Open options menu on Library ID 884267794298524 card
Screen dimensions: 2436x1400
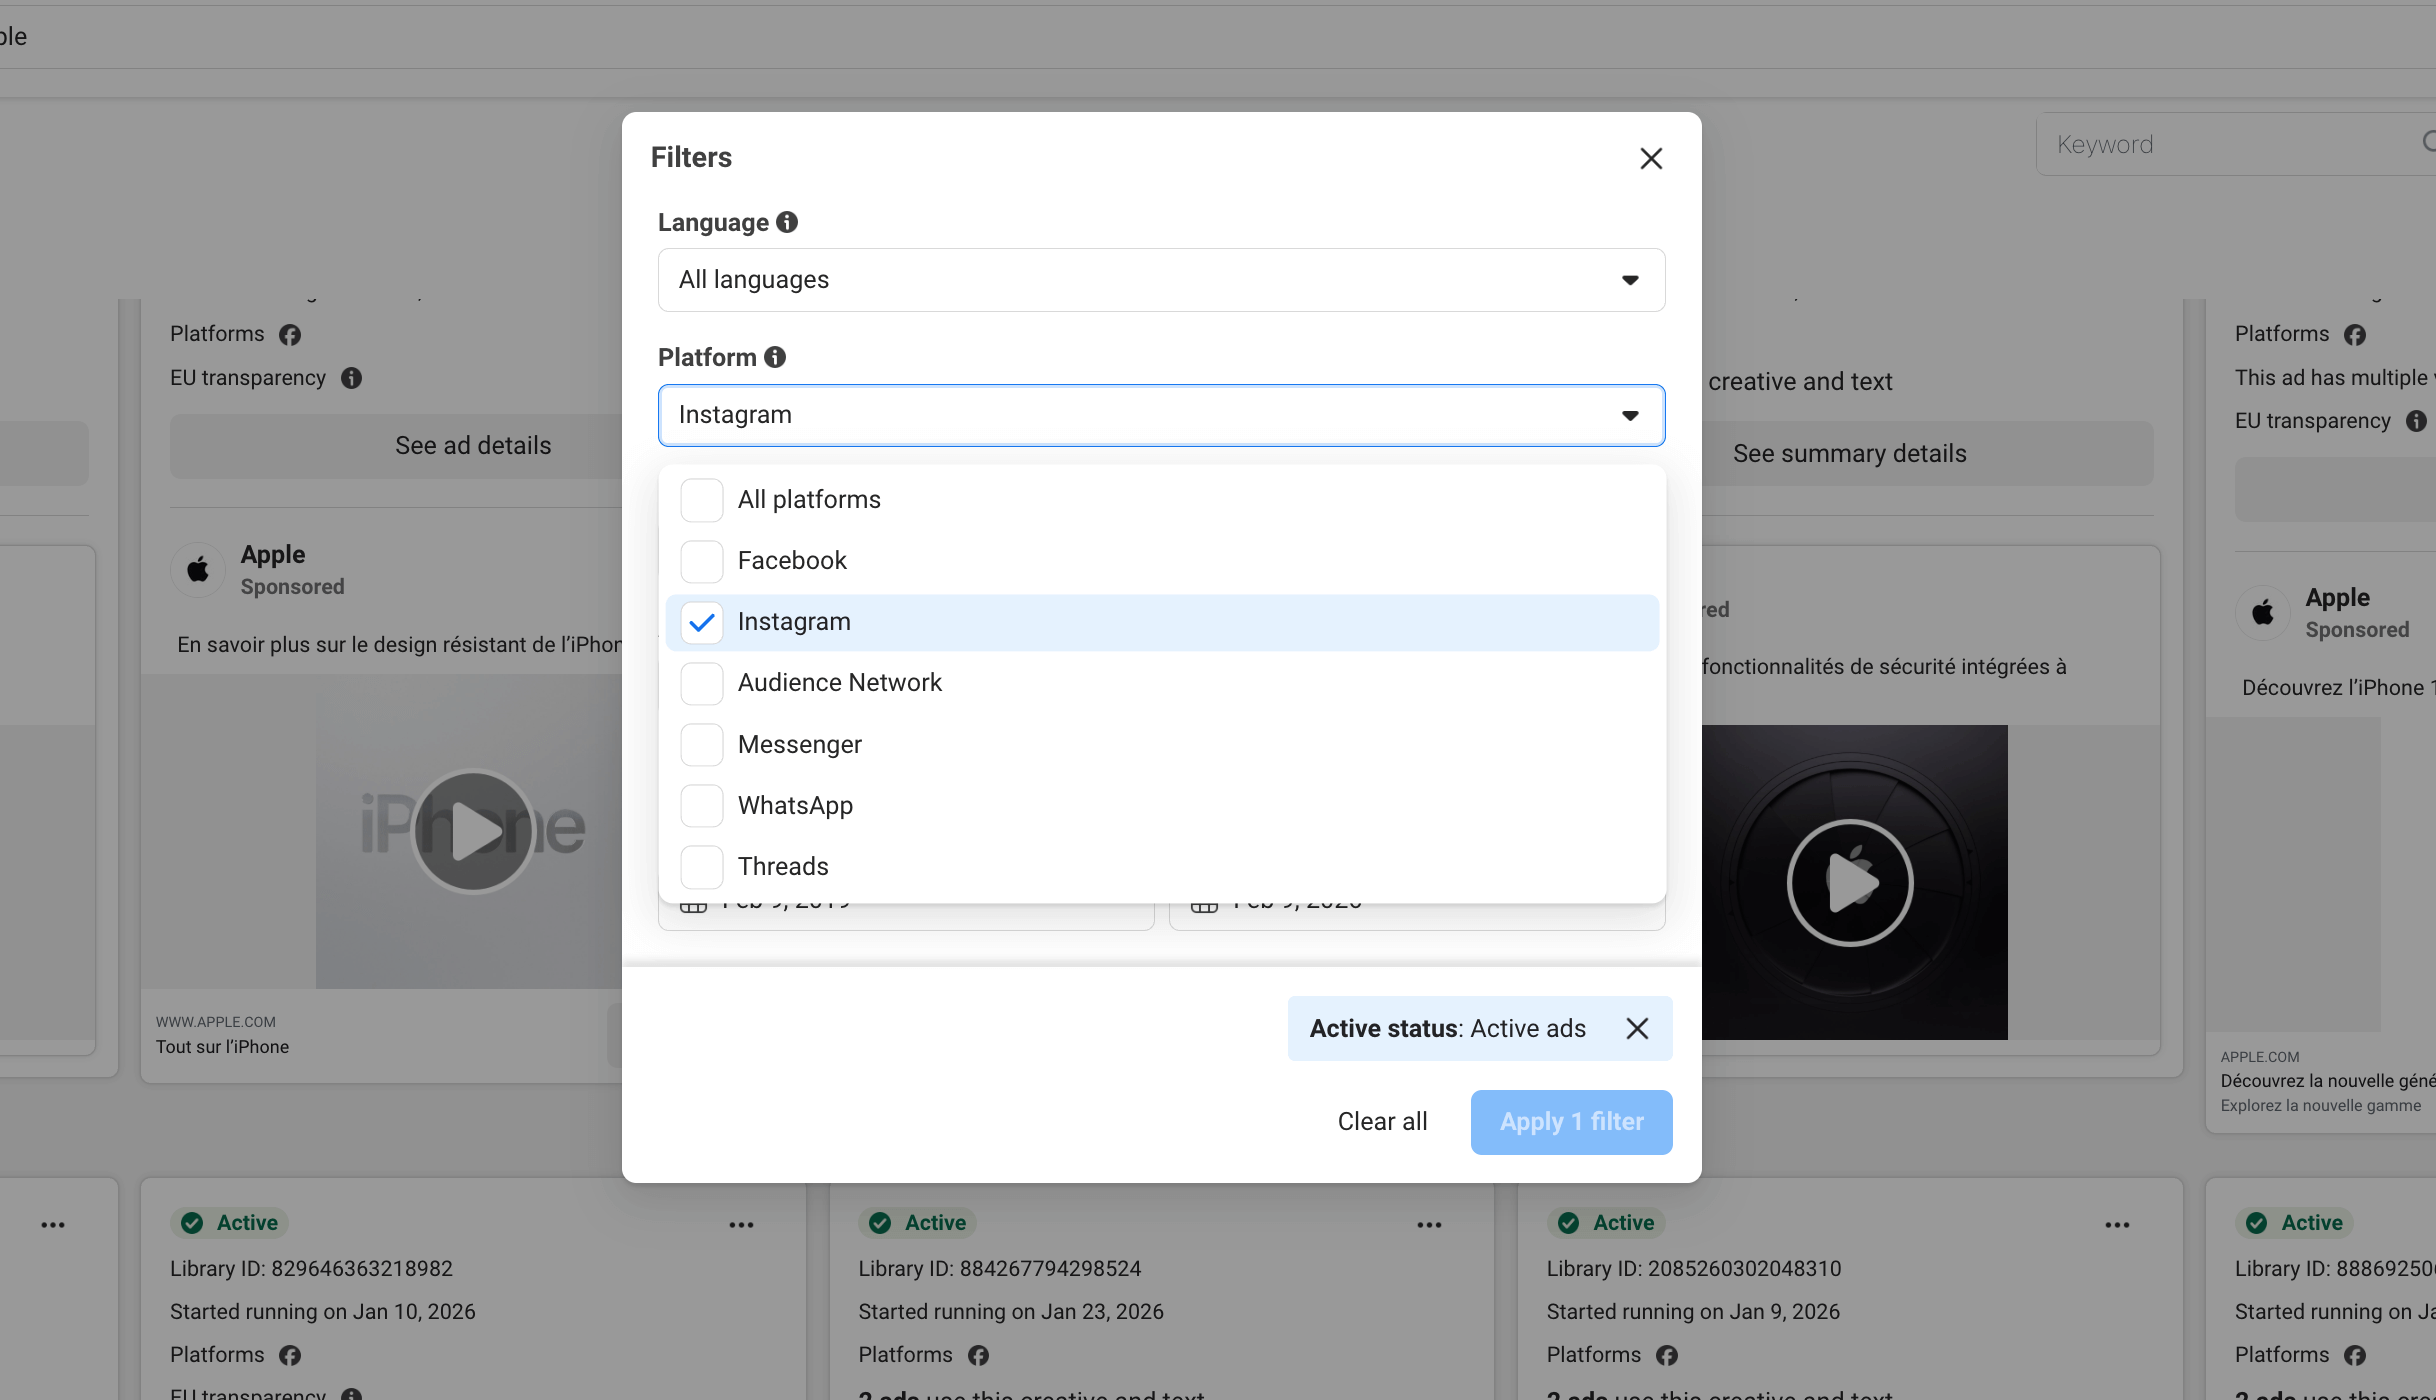pyautogui.click(x=1429, y=1225)
